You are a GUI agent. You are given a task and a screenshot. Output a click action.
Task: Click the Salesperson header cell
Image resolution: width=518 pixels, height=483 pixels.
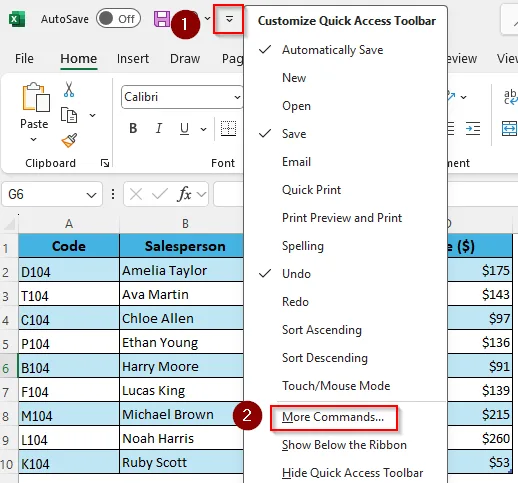182,246
